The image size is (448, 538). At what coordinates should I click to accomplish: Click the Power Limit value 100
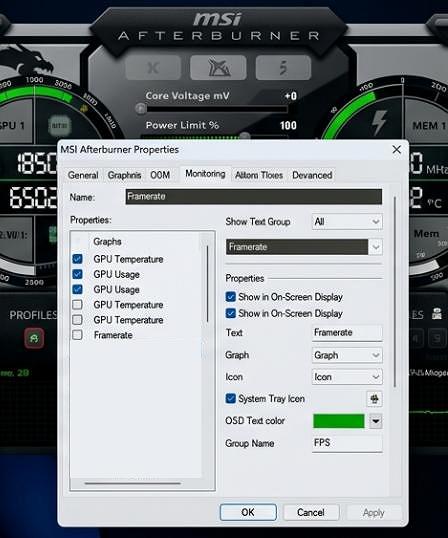288,125
